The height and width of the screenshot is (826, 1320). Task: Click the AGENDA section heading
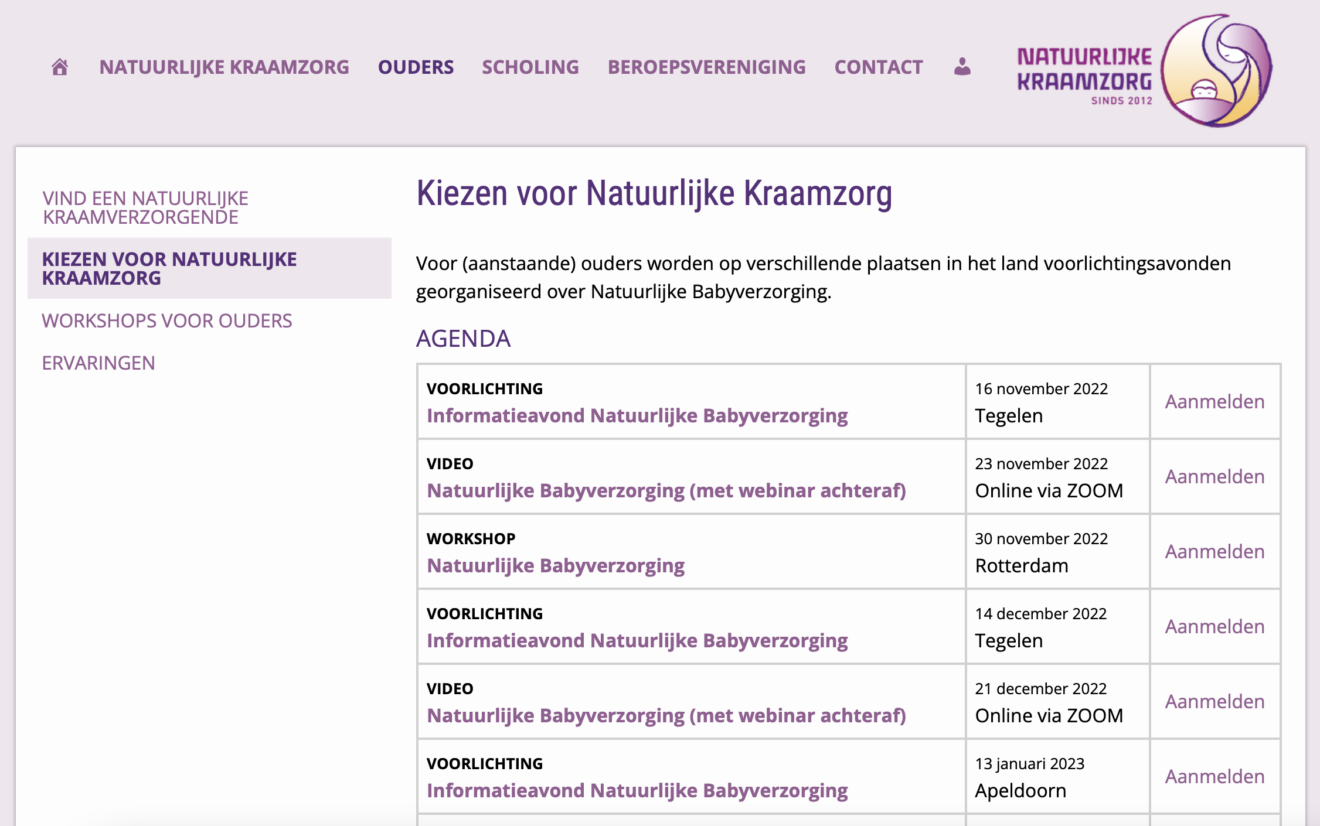463,339
